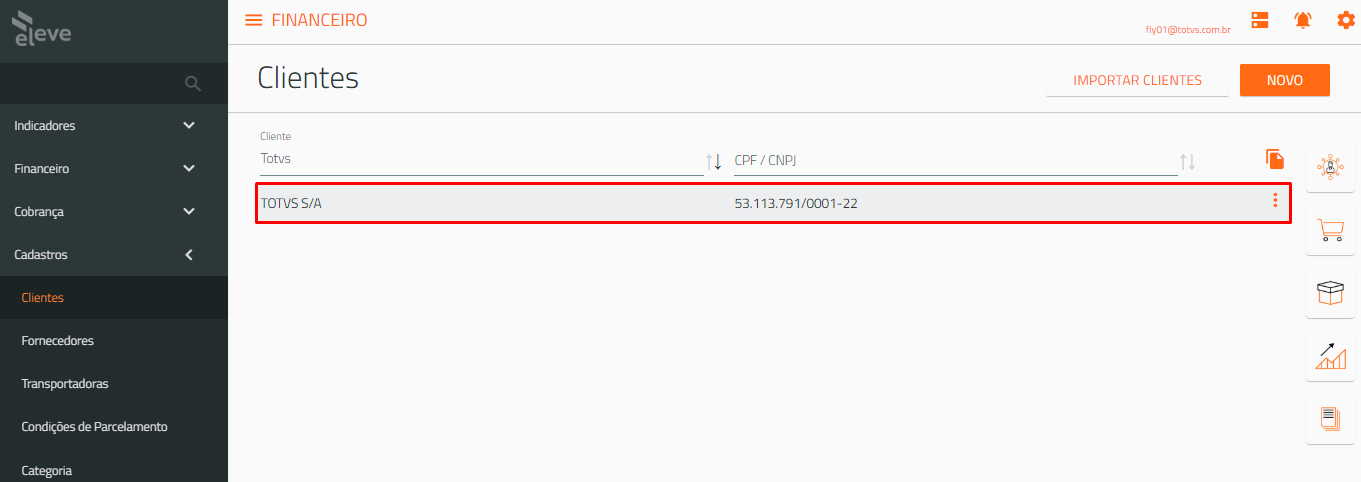The height and width of the screenshot is (482, 1361).
Task: Open the settings gear icon
Action: 1346,20
